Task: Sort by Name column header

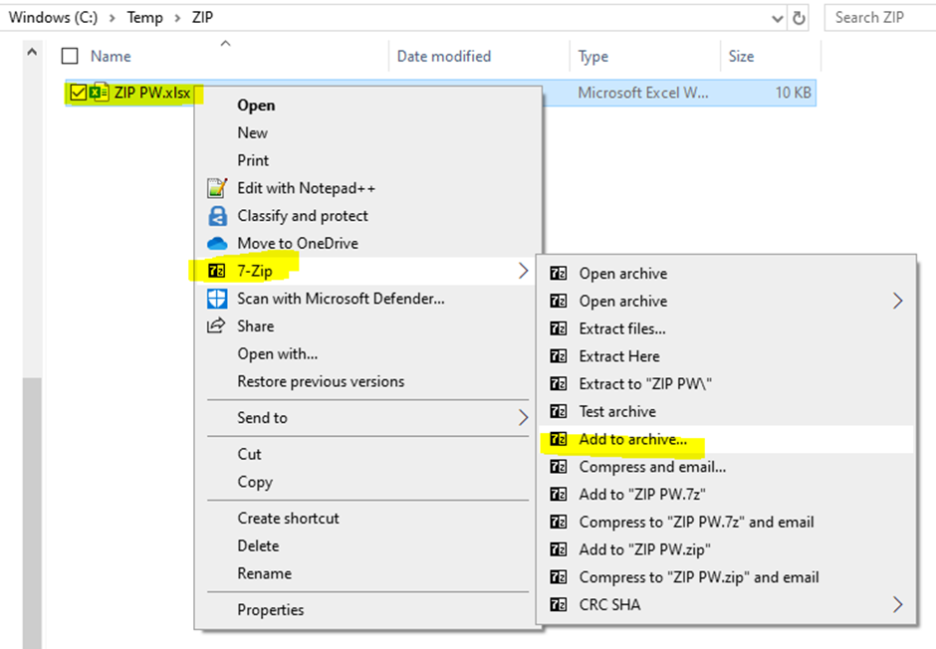Action: pyautogui.click(x=110, y=56)
